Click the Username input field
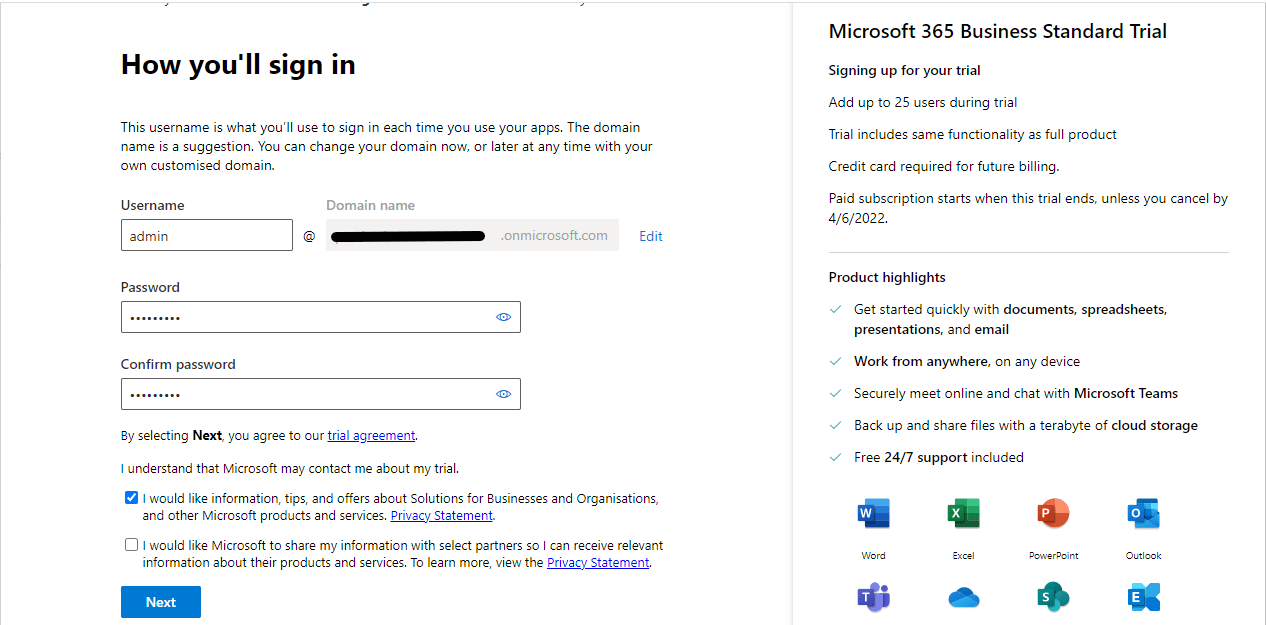This screenshot has height=625, width=1266. point(207,236)
